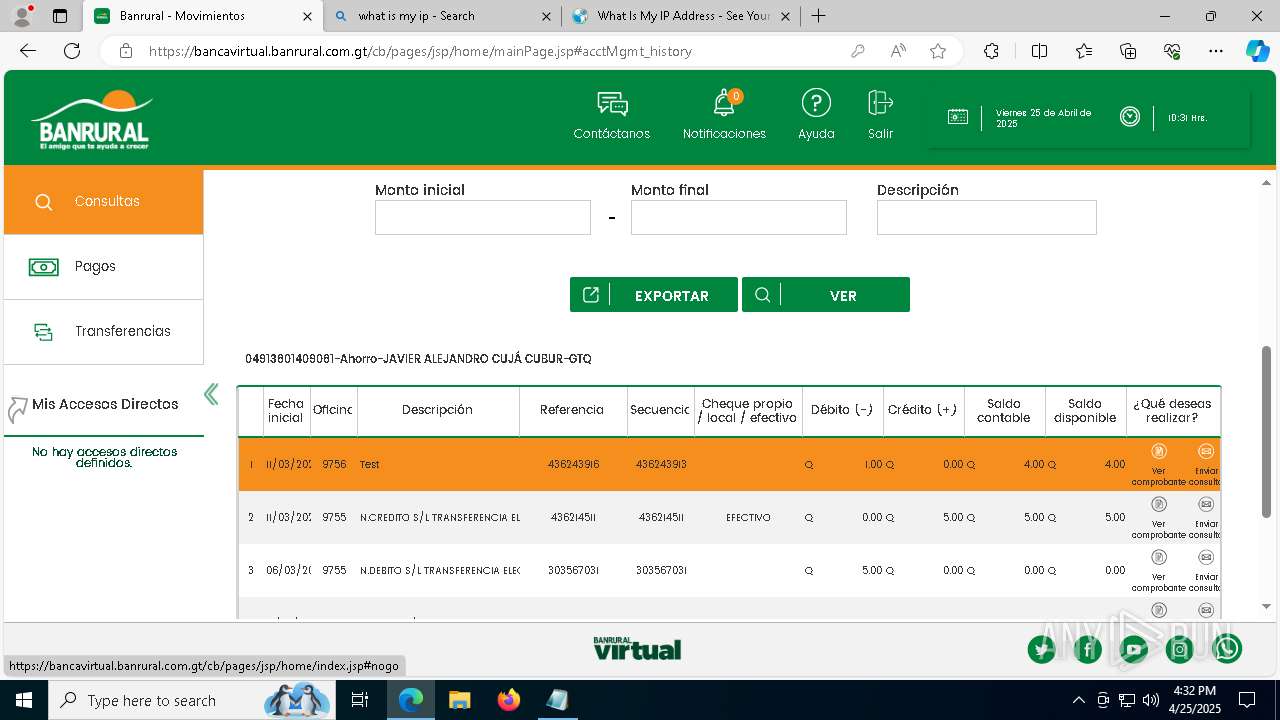
Task: Open the Copilot icon in Edge
Action: [x=1257, y=51]
